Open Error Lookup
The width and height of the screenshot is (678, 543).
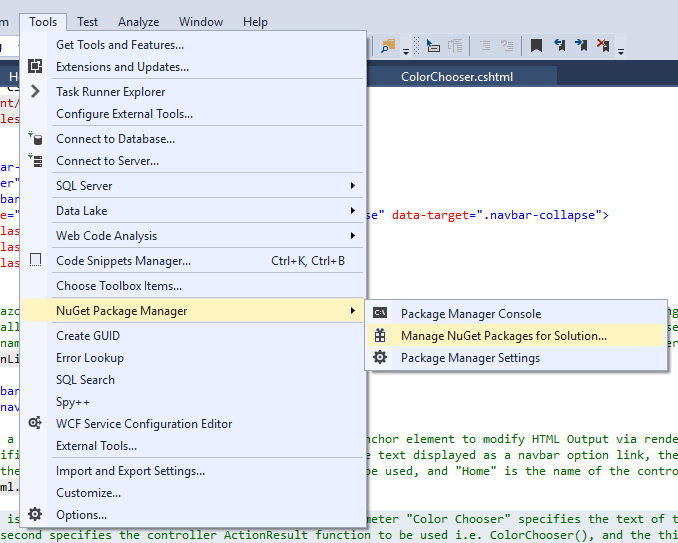coord(192,358)
